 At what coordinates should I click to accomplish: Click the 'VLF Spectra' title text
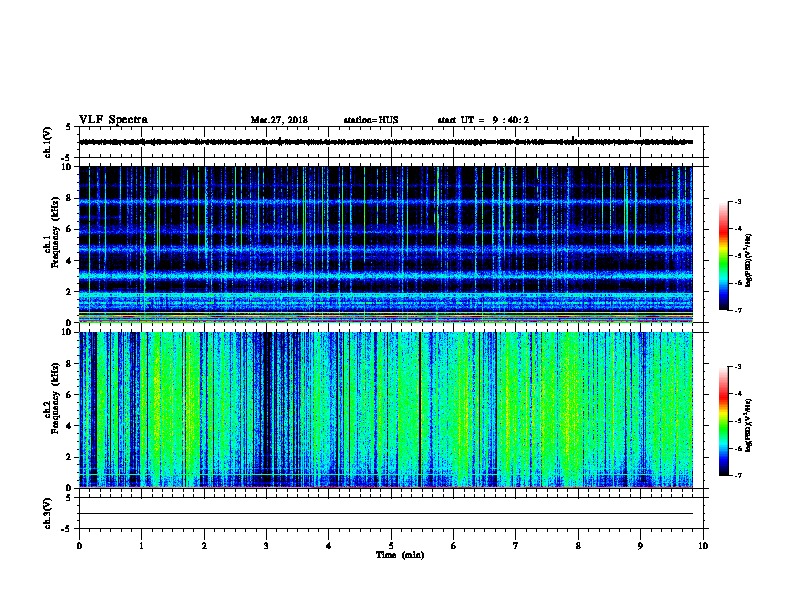tap(113, 120)
